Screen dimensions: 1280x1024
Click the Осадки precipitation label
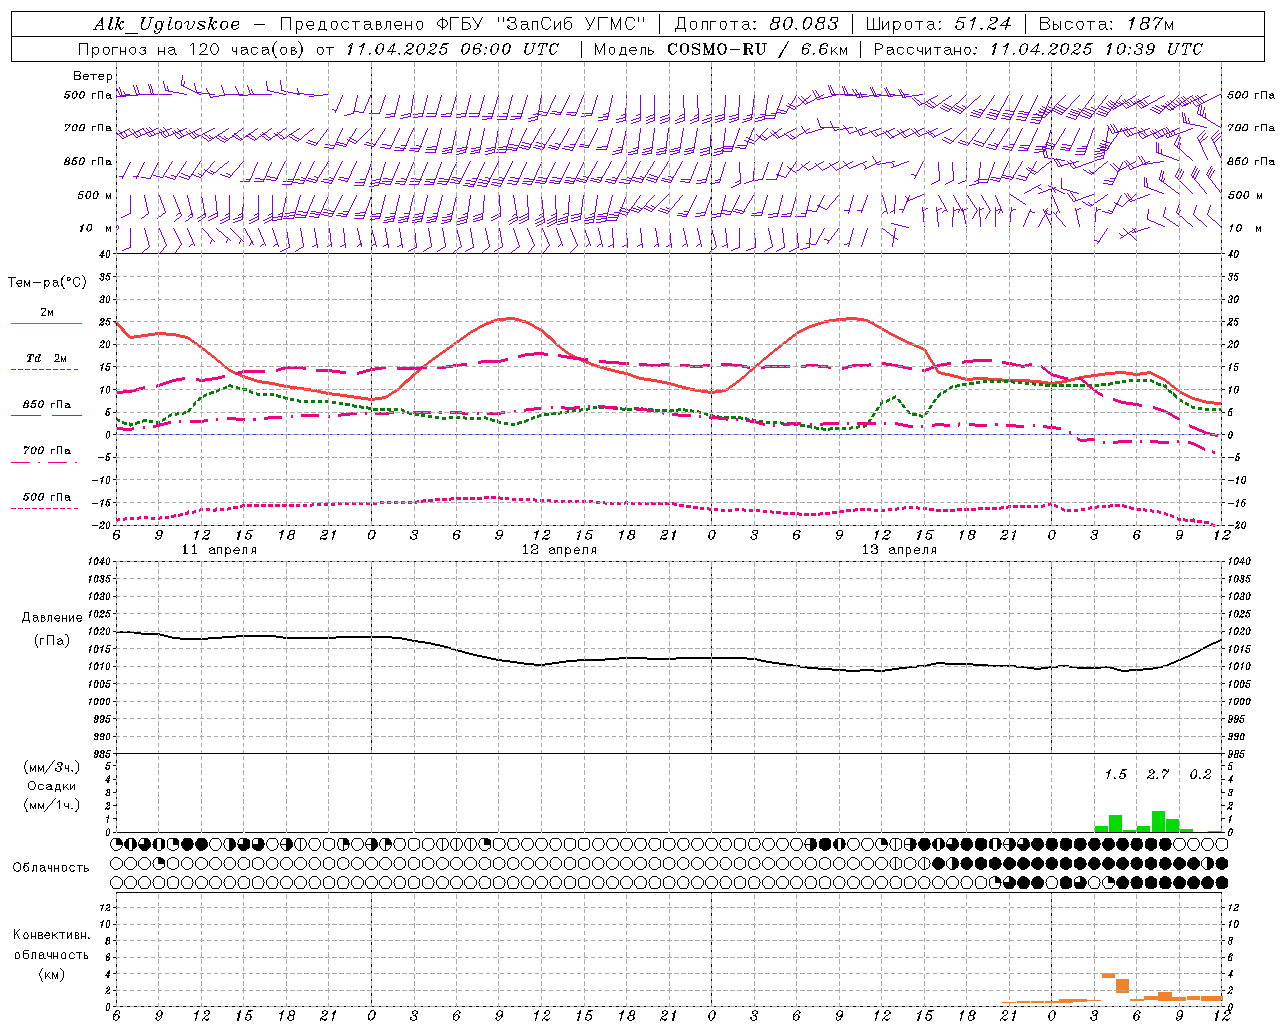coord(52,786)
